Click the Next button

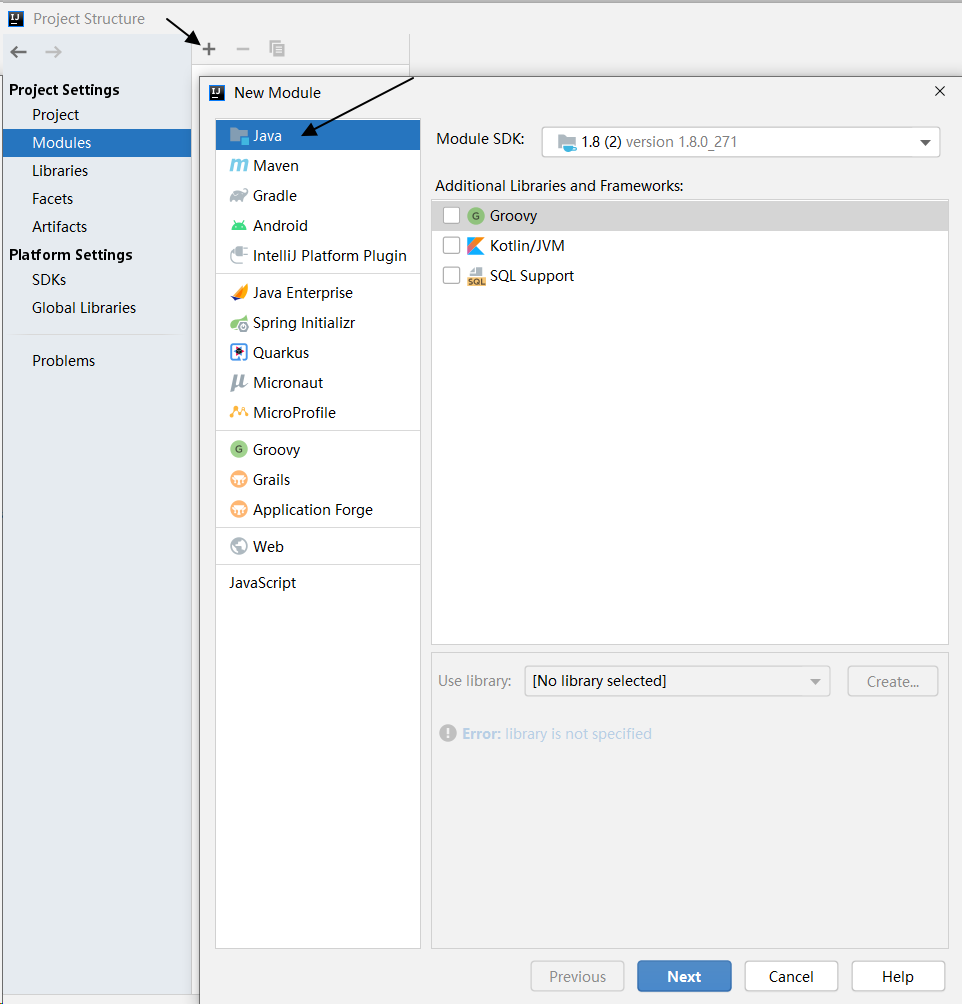click(684, 976)
